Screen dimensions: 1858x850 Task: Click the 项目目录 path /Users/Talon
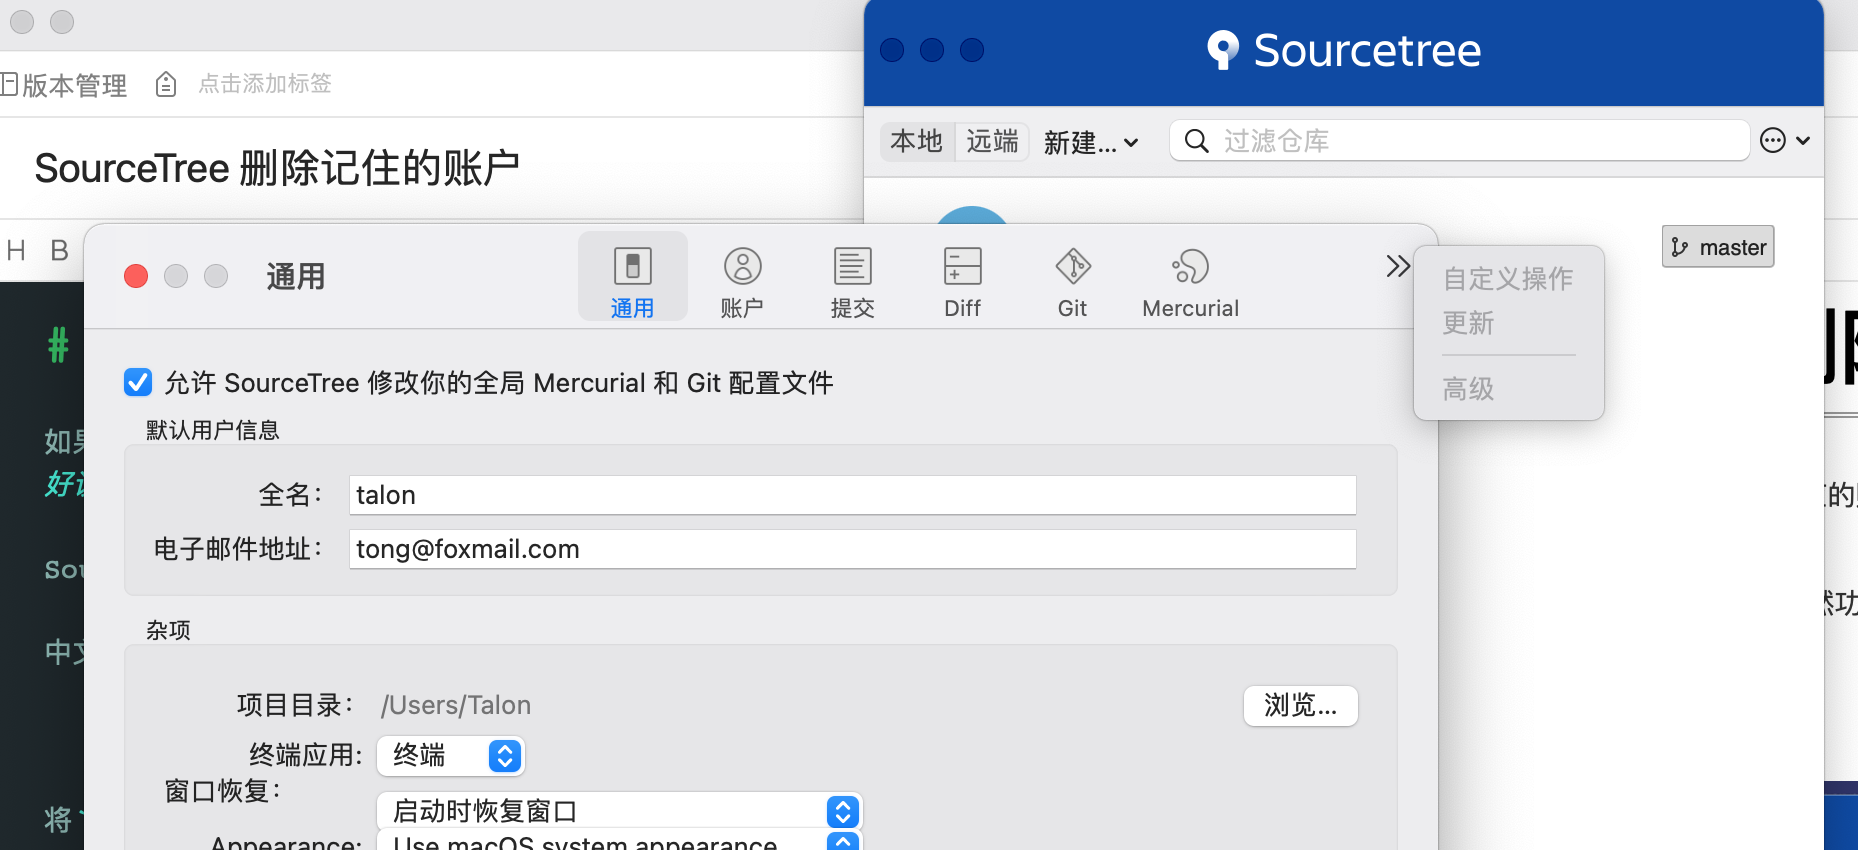point(456,705)
